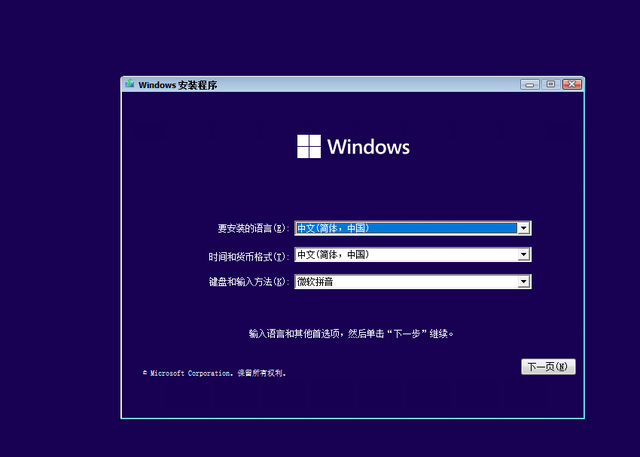Minimize the Windows 安装程序 window
This screenshot has width=640, height=457.
530,84
